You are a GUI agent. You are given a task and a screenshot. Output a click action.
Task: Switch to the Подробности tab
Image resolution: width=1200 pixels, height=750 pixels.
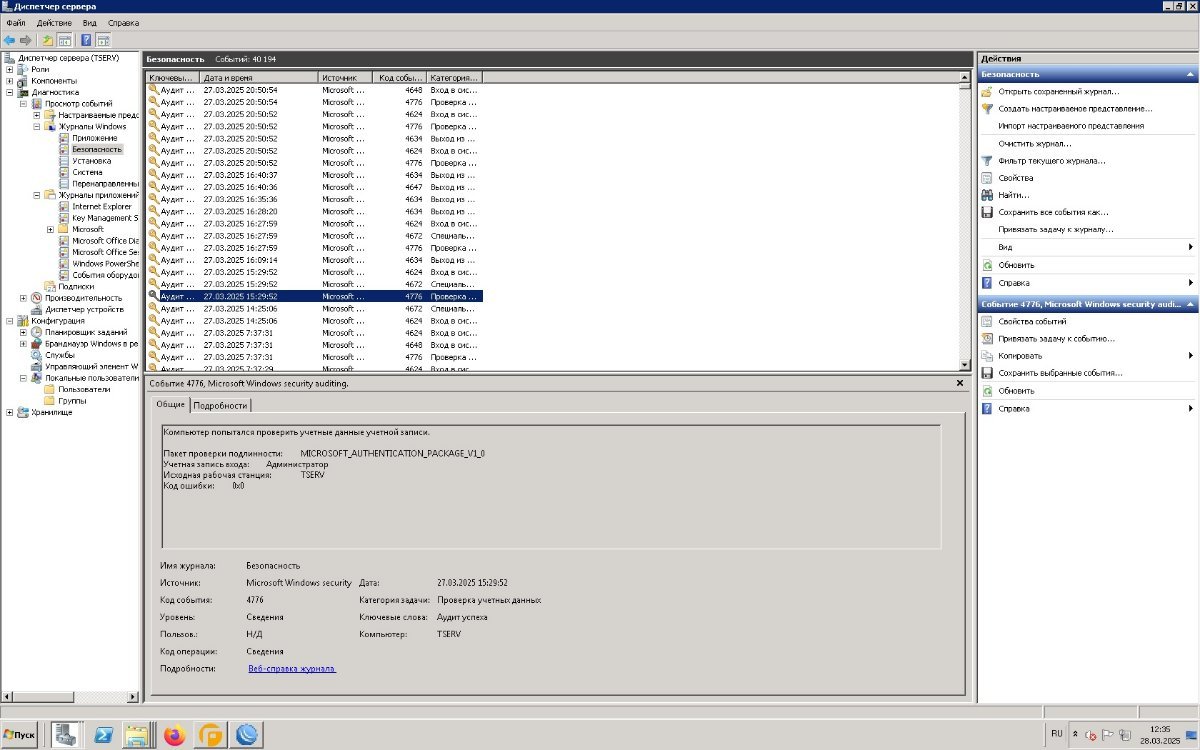pos(220,405)
